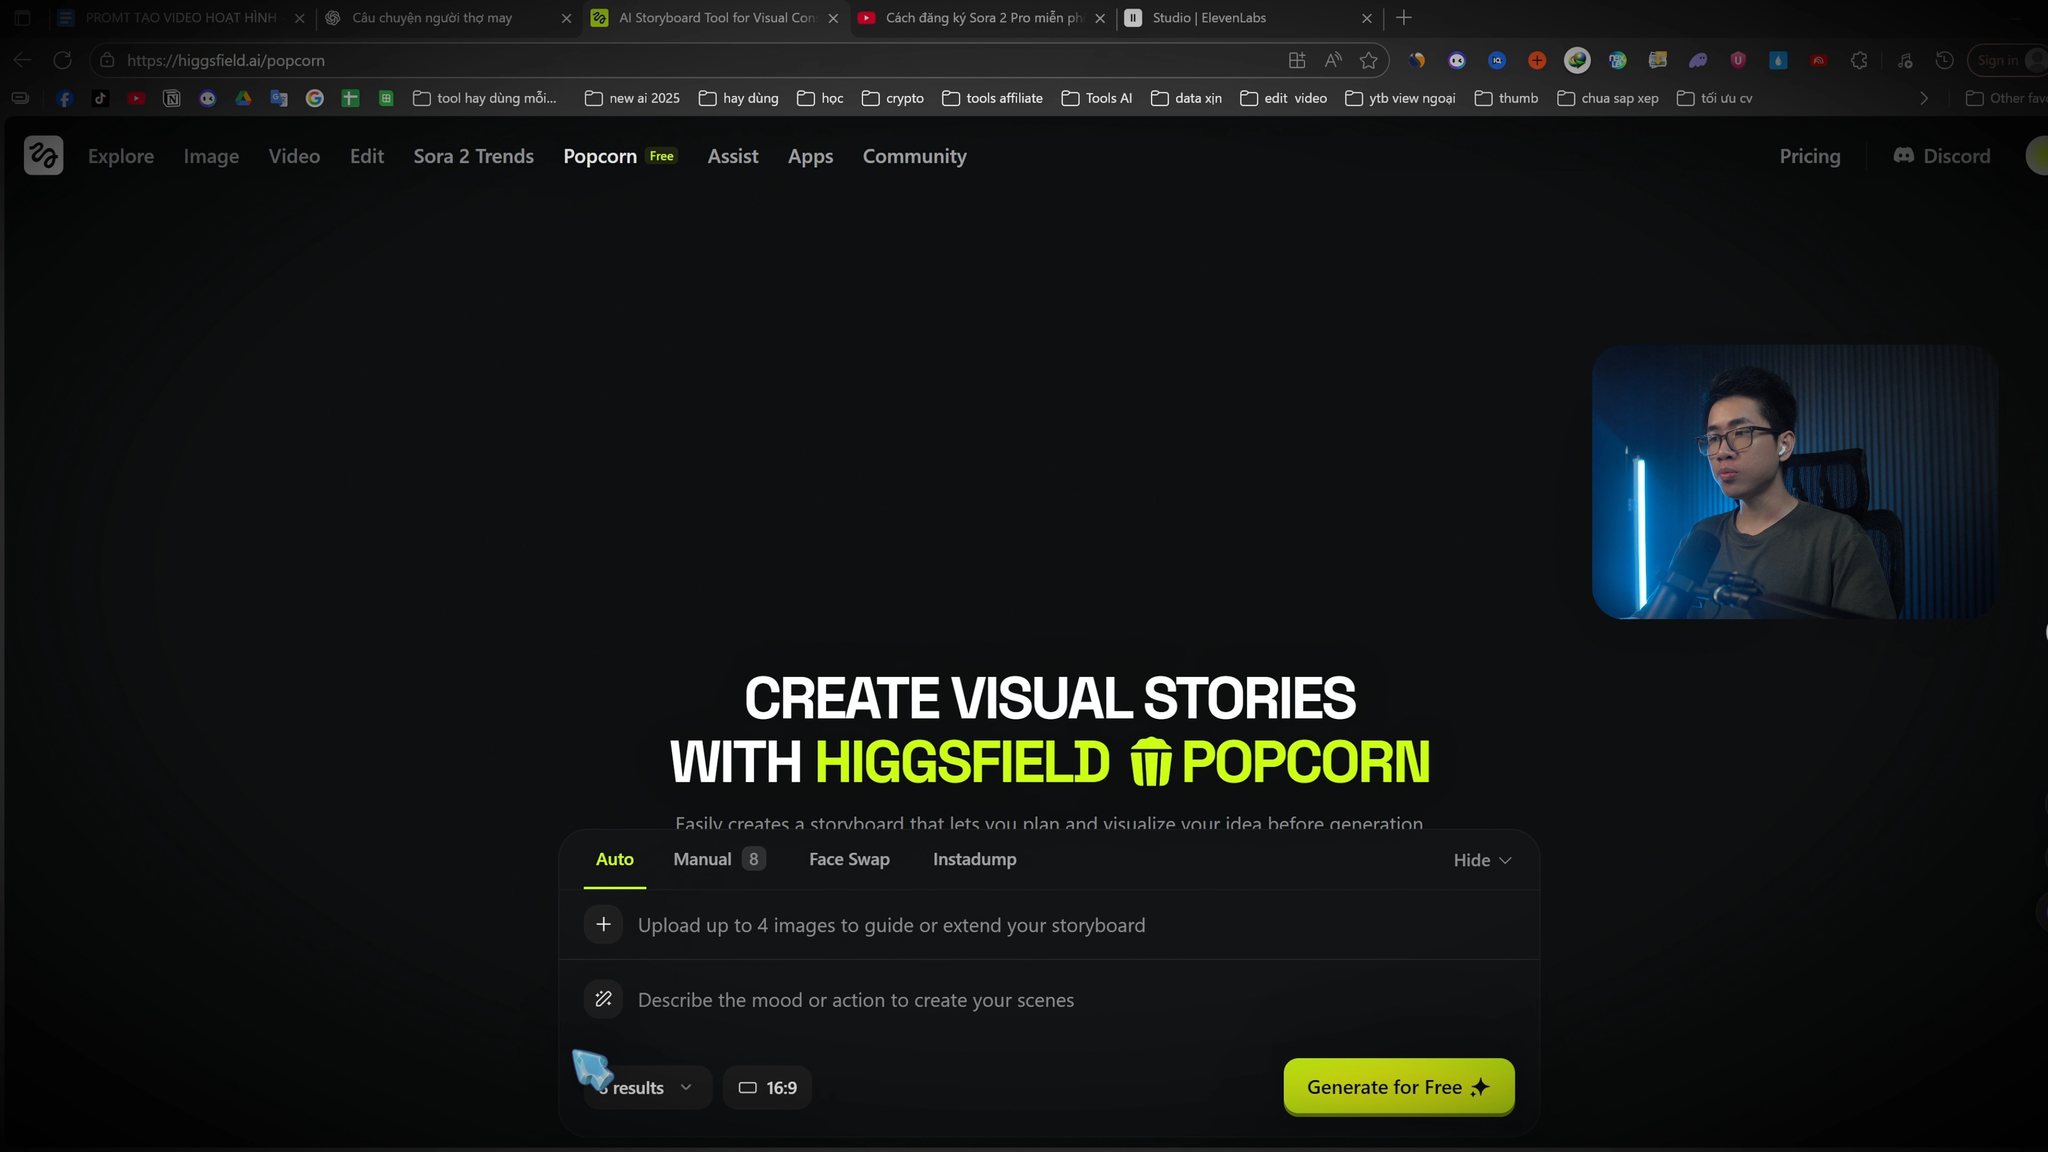This screenshot has height=1152, width=2048.
Task: Open the 'edit video' bookmark folder
Action: 1283,98
